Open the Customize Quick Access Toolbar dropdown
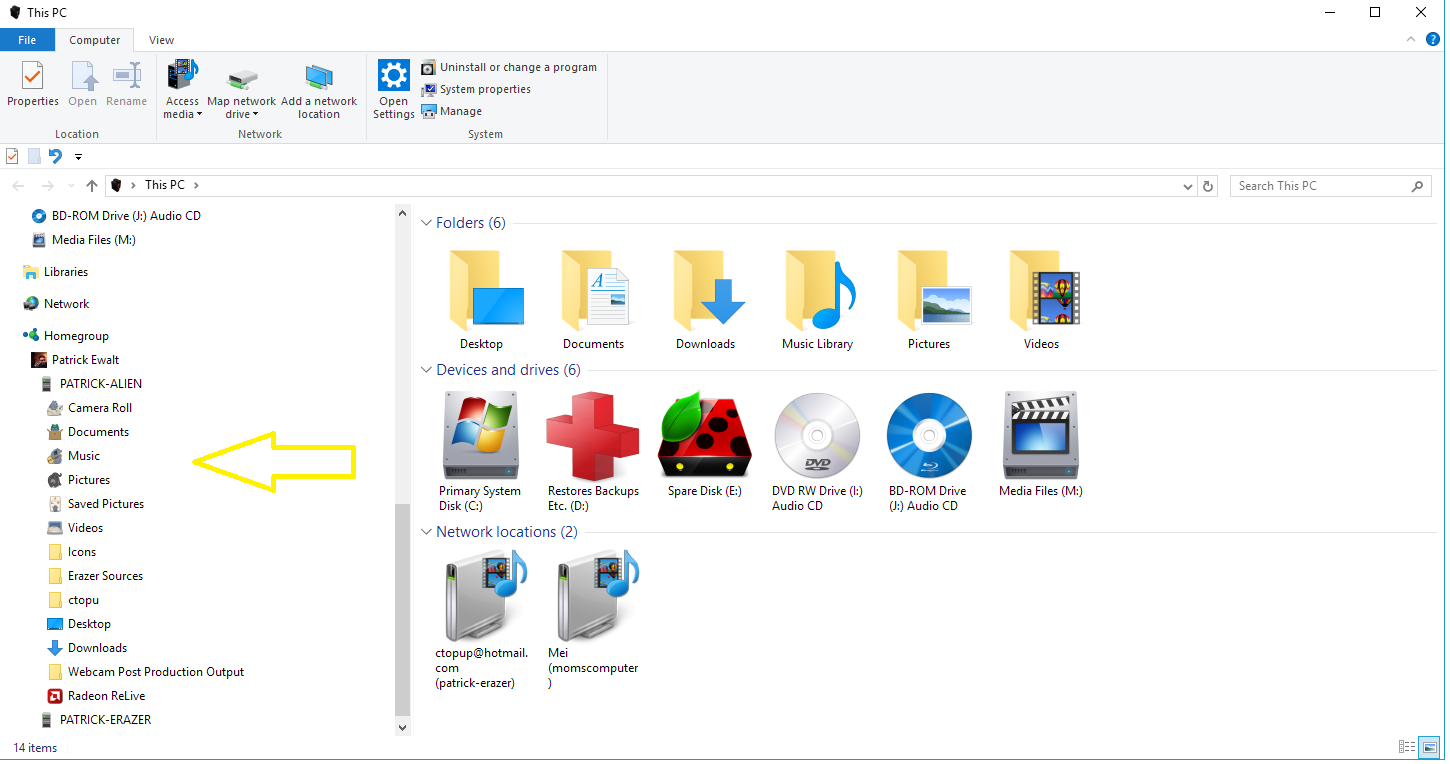Image resolution: width=1450 pixels, height=764 pixels. click(78, 156)
